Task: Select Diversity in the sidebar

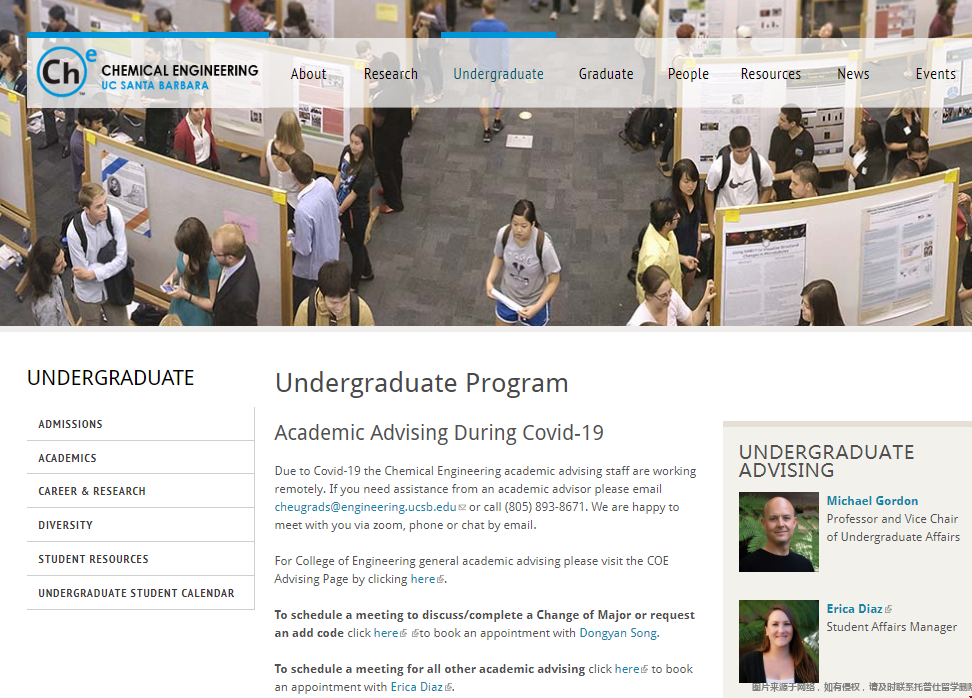Action: (66, 525)
